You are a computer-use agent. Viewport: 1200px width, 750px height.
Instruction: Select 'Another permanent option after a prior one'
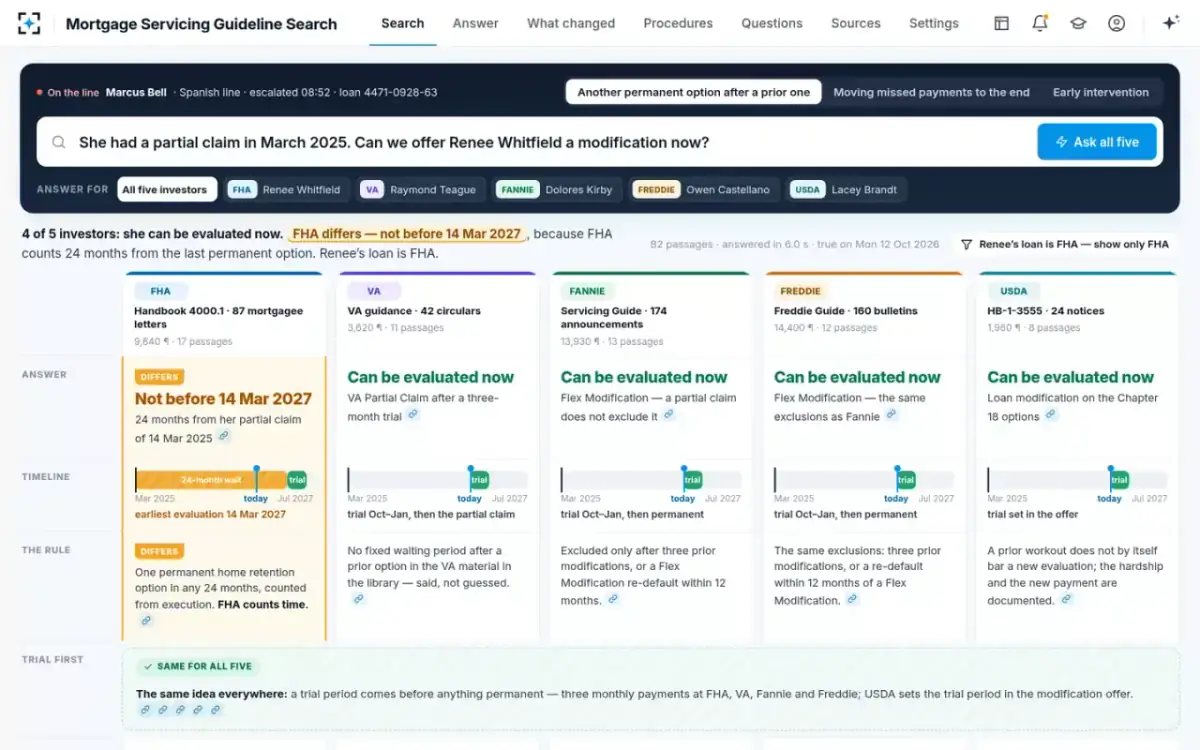(694, 92)
